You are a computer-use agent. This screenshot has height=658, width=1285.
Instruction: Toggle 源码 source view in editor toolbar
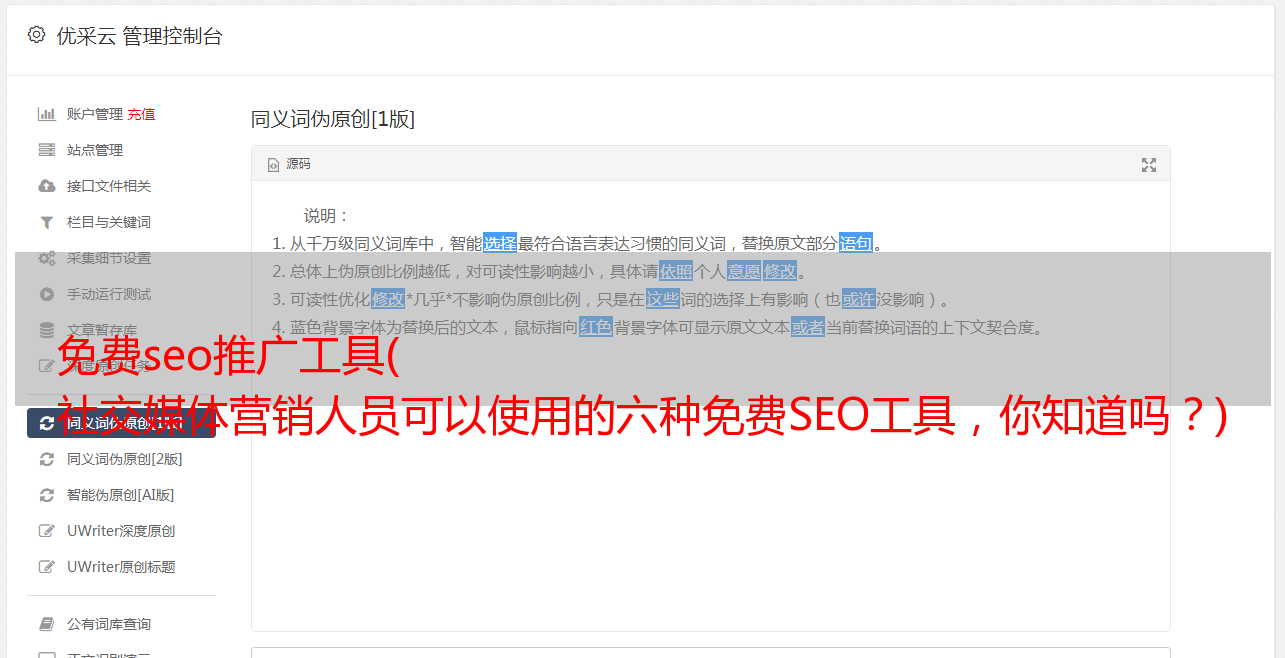289,164
